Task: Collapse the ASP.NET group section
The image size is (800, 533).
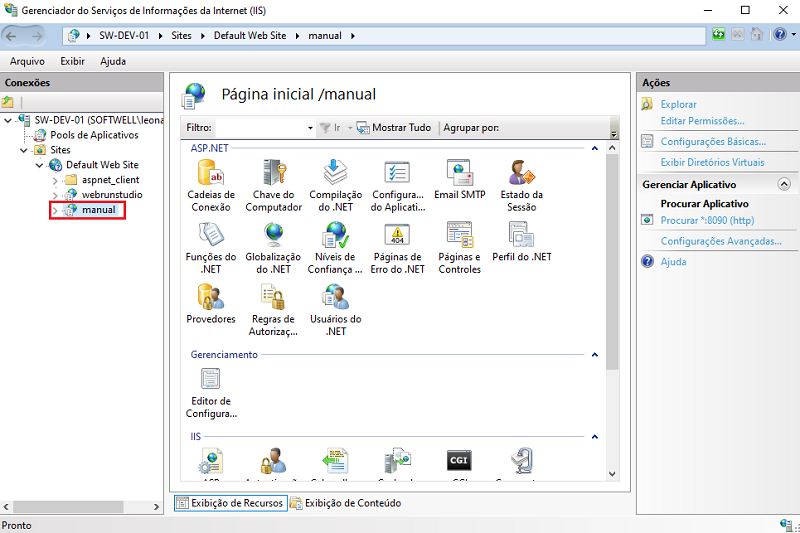Action: (x=595, y=148)
